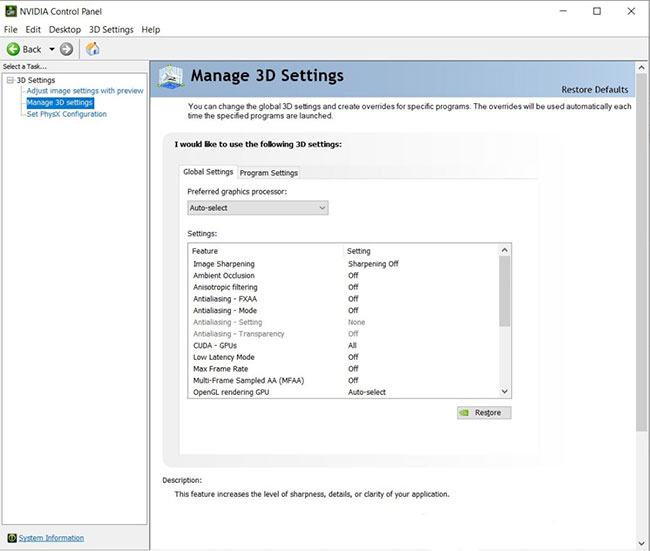Collapse the 3D Settings tree node
Image resolution: width=650 pixels, height=551 pixels.
pos(10,80)
